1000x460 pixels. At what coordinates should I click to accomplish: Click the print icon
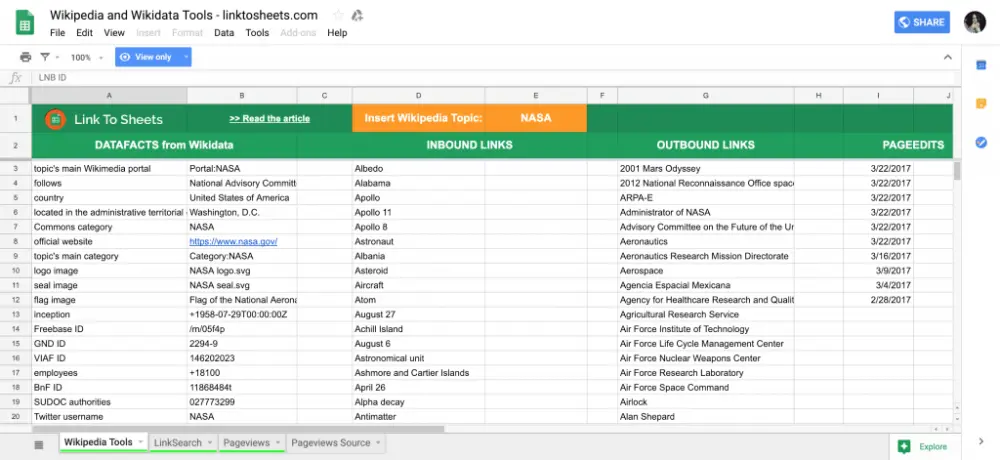point(26,57)
